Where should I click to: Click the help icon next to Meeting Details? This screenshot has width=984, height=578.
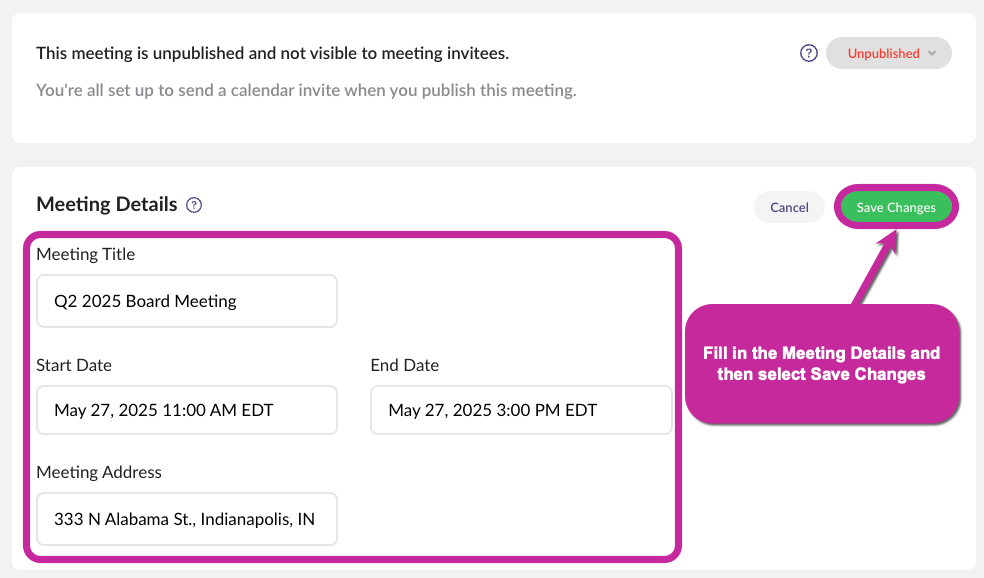194,205
